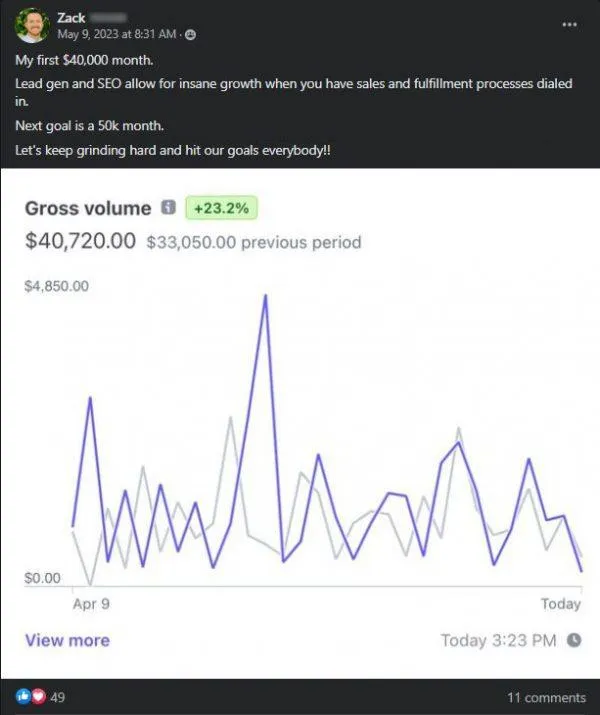Click the clock icon beside Today 3:23 PM
This screenshot has width=600, height=715.
point(574,640)
